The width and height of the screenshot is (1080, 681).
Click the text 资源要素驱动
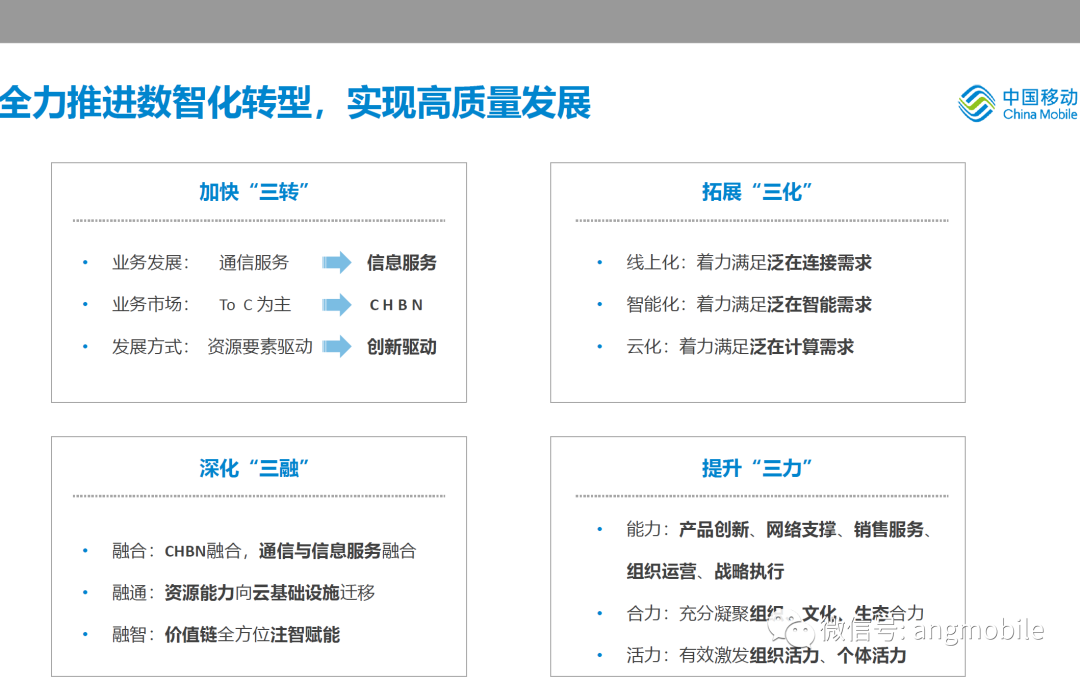tap(260, 346)
